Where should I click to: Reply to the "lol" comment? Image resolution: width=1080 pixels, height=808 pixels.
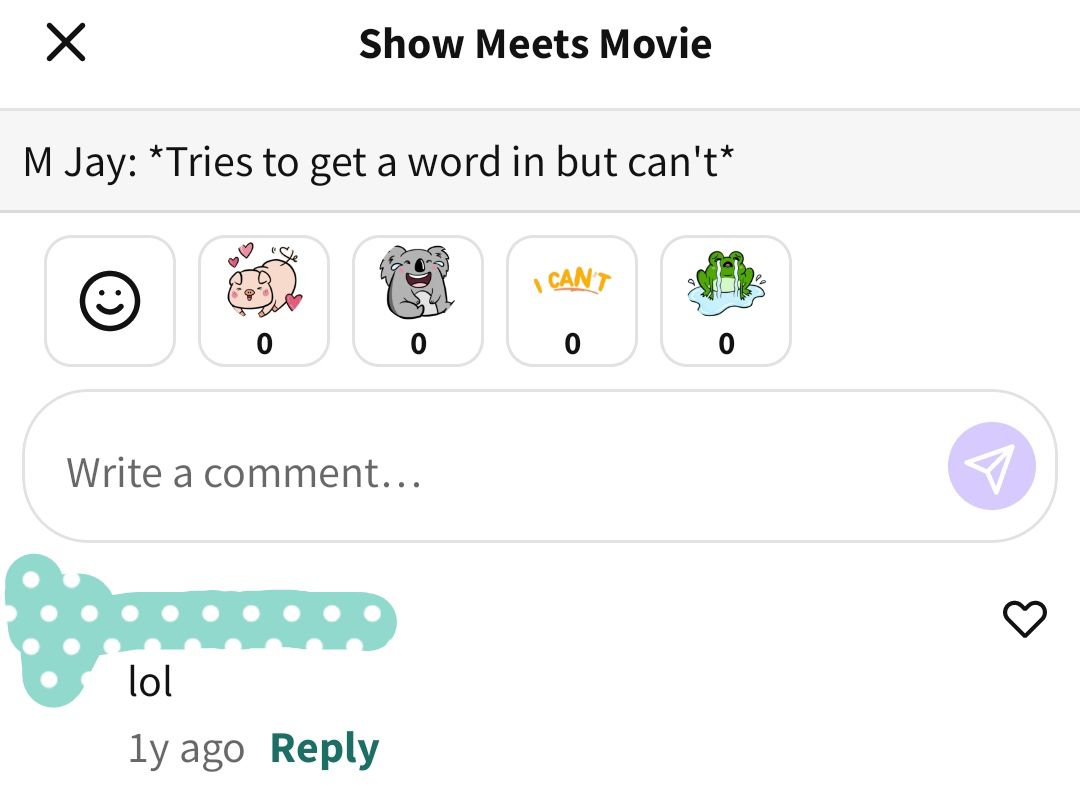(324, 749)
